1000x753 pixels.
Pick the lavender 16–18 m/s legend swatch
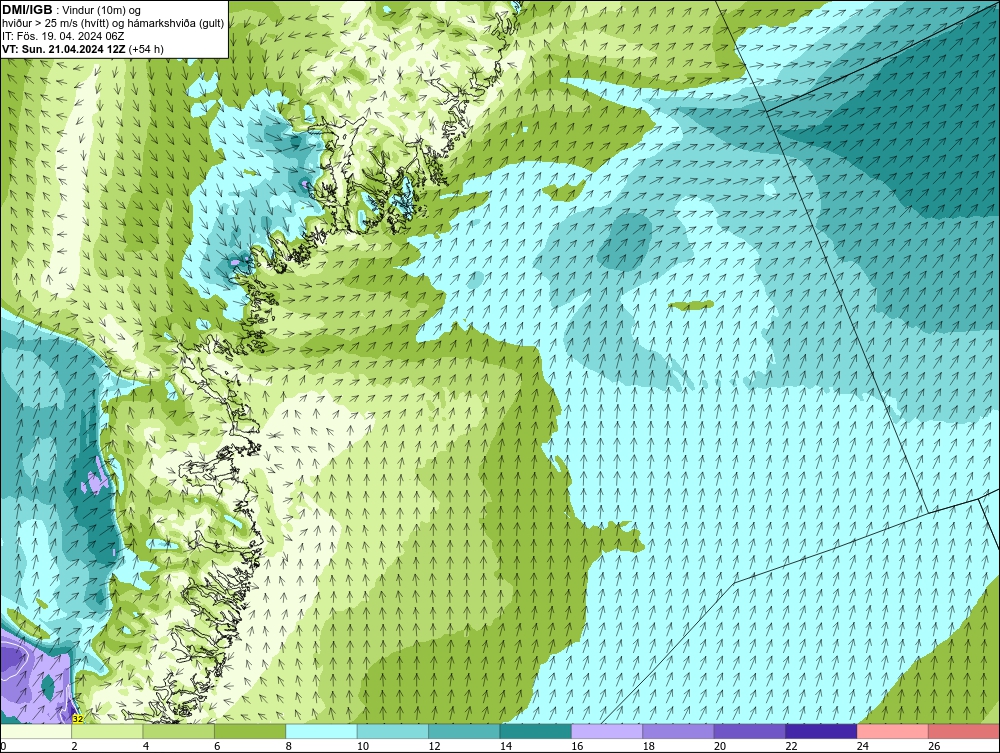[607, 731]
